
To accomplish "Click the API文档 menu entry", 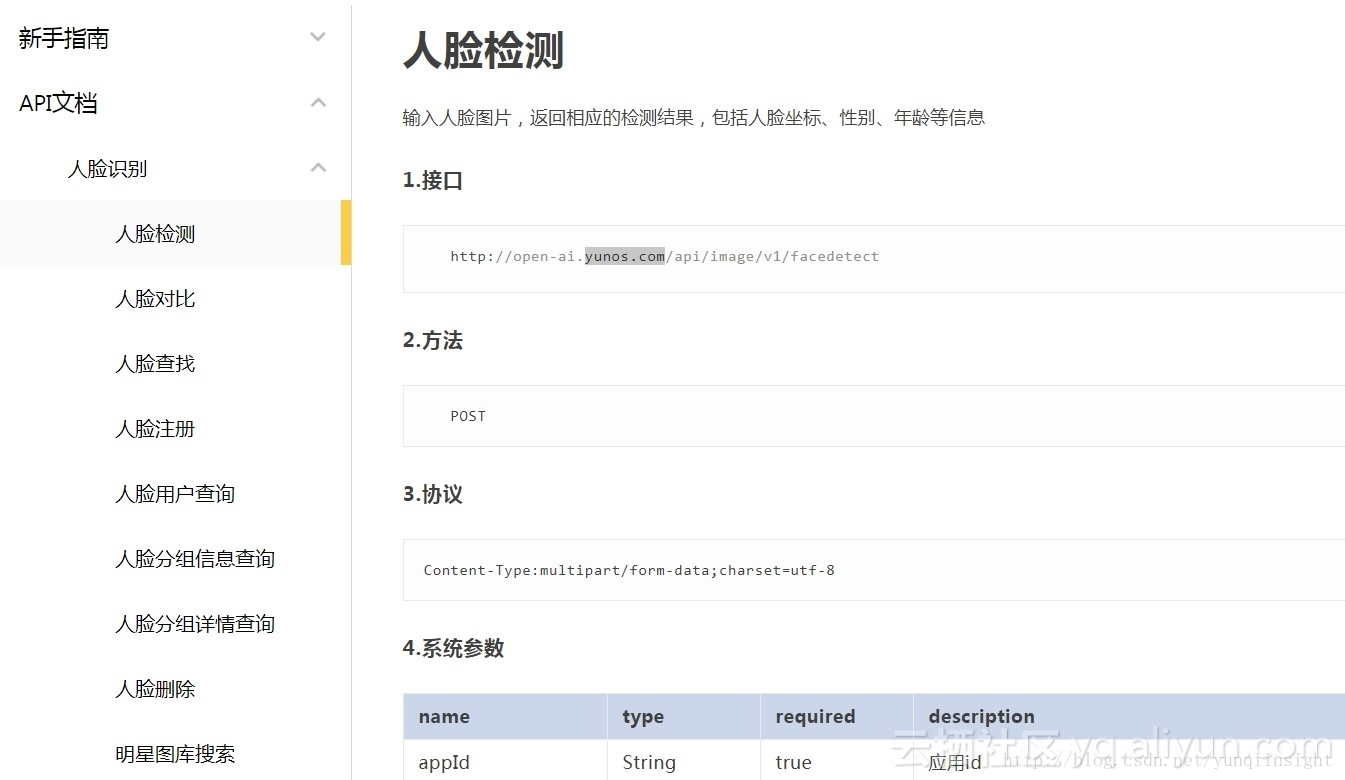I will coord(57,102).
